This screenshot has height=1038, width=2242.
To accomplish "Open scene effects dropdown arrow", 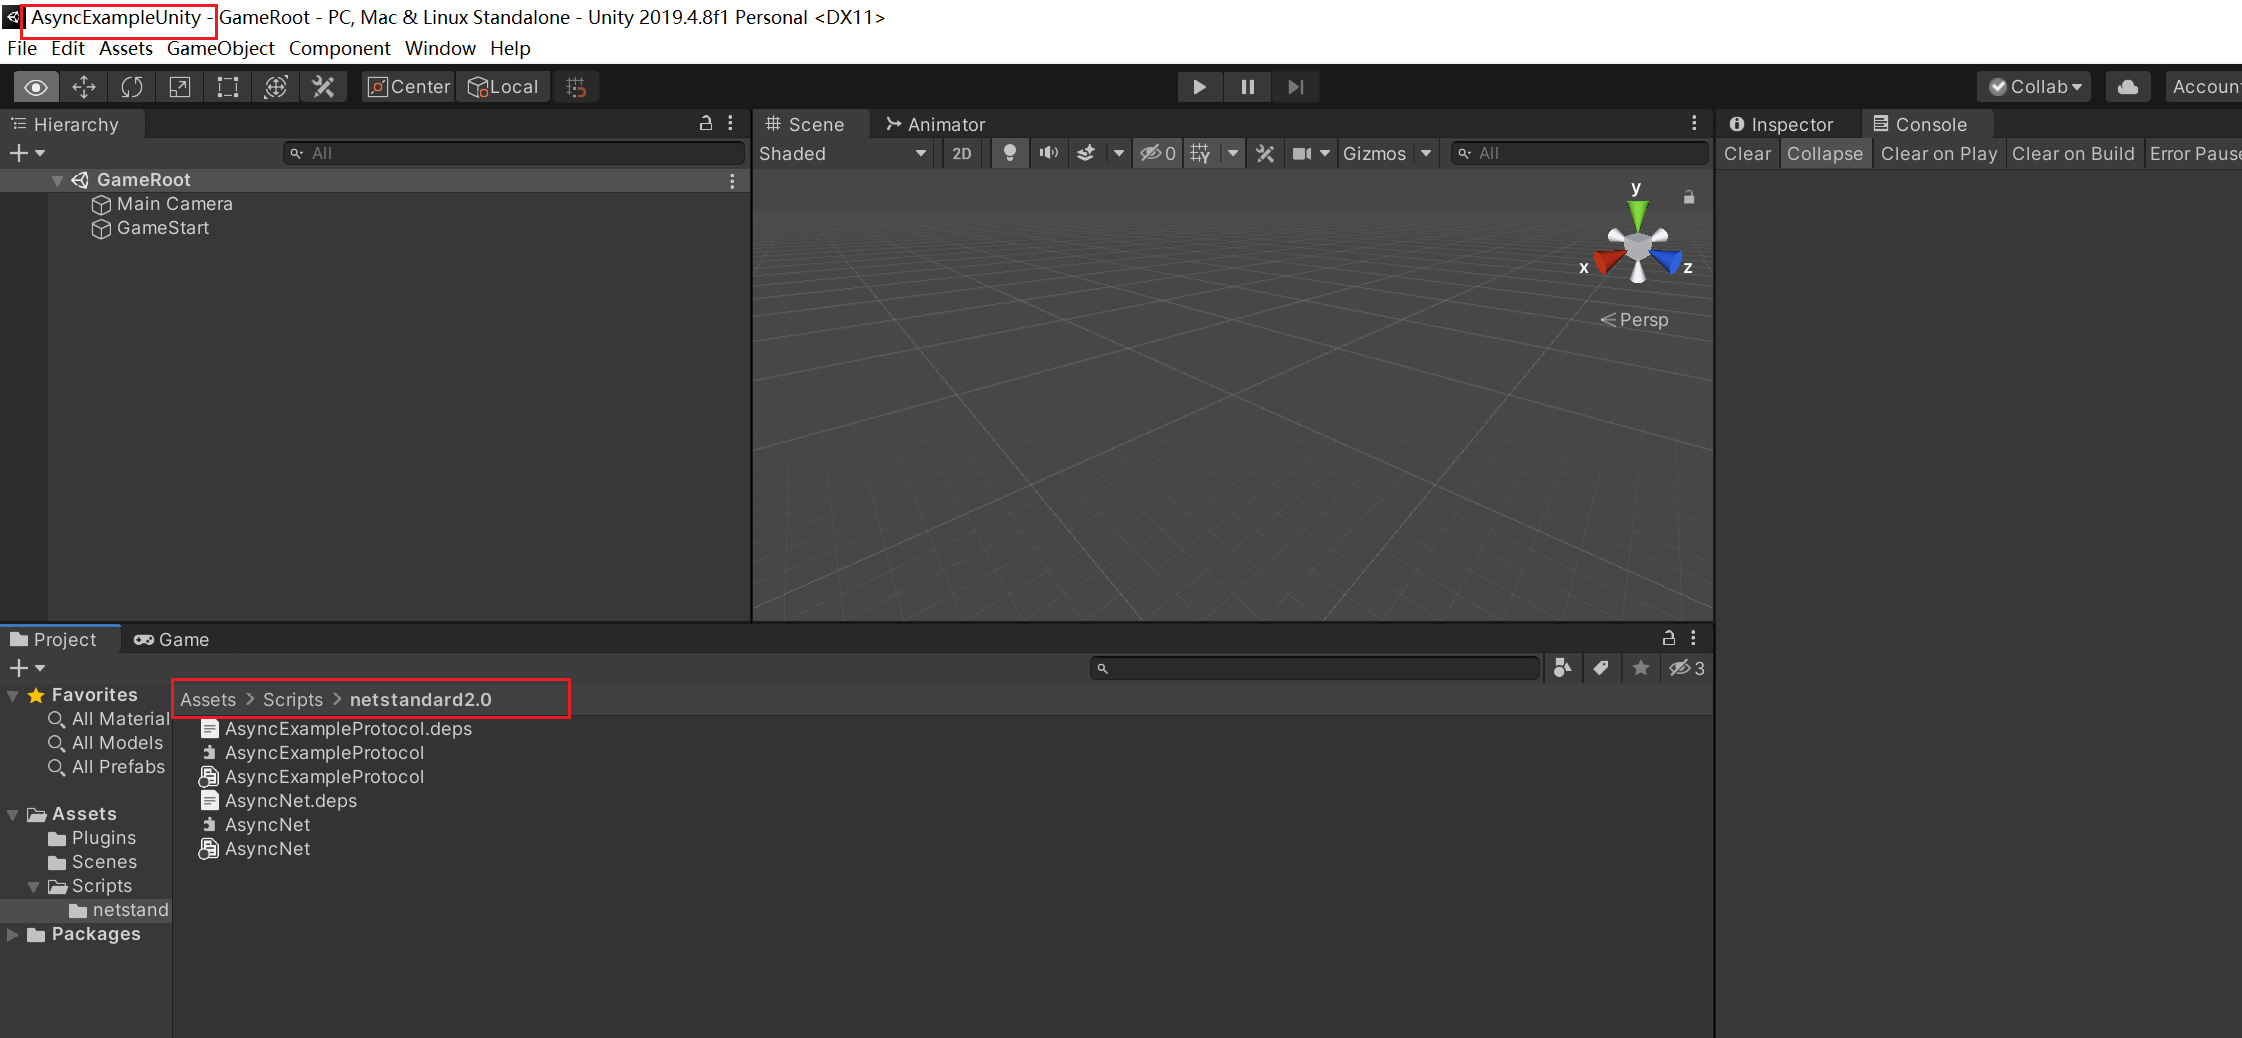I will (1118, 153).
